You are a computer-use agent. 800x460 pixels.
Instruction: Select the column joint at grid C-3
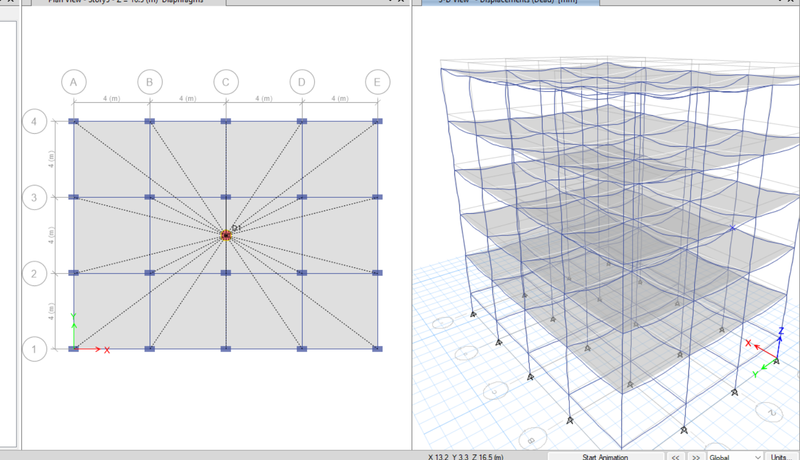tap(226, 197)
